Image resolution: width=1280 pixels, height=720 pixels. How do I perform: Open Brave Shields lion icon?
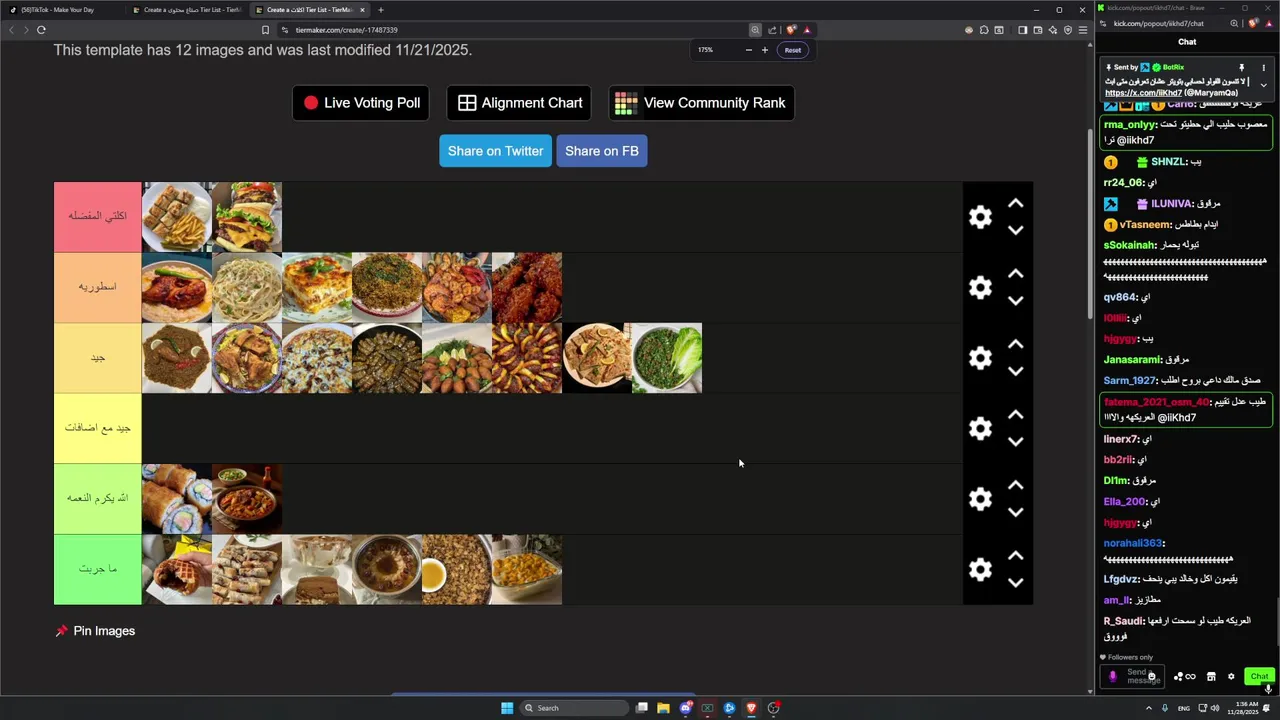click(x=791, y=30)
